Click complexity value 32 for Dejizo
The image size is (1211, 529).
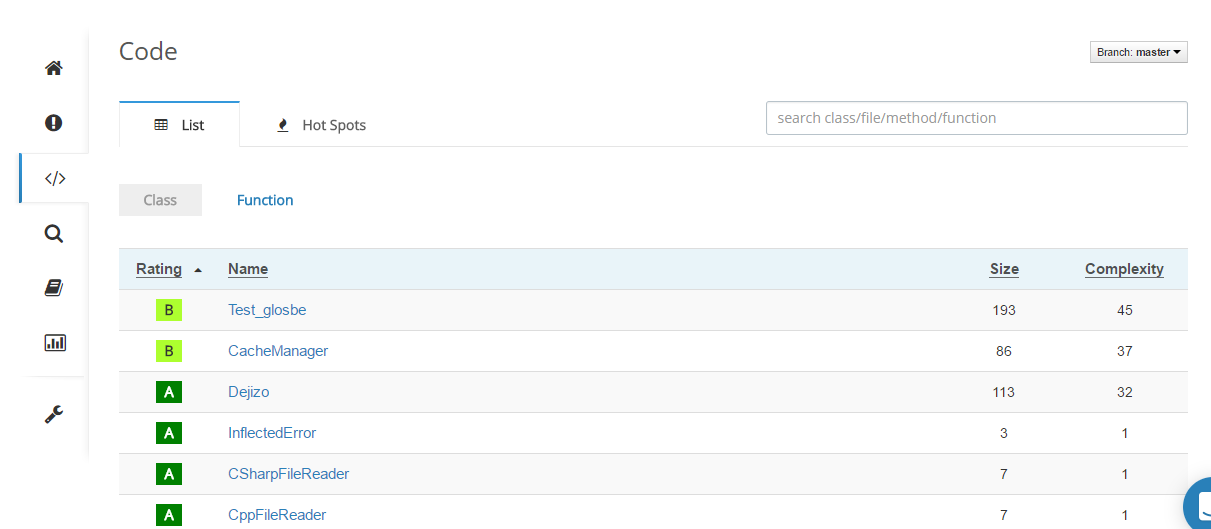pyautogui.click(x=1125, y=392)
